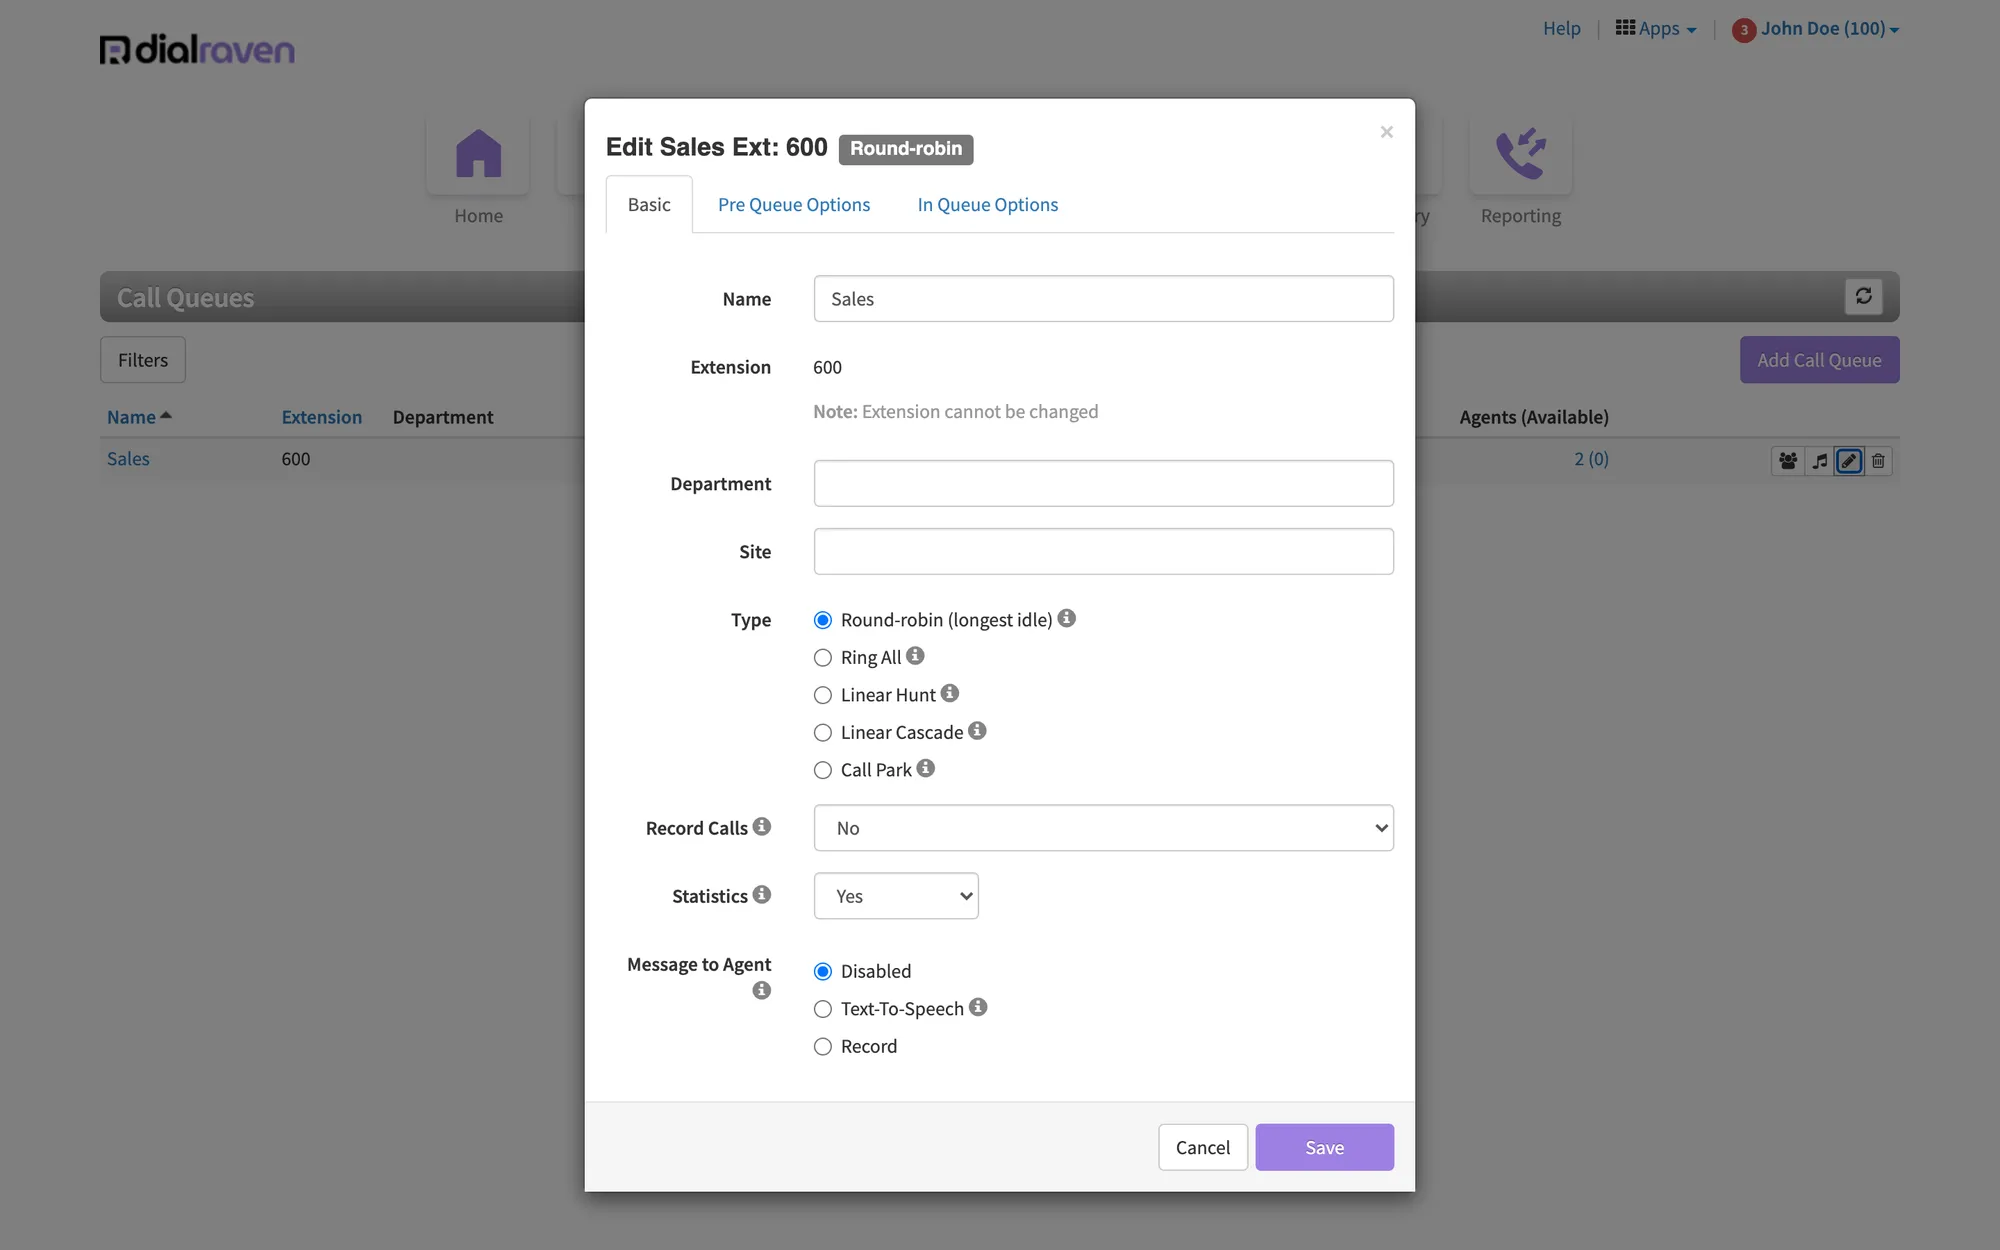
Task: Select Call Park radio option
Action: pos(823,770)
